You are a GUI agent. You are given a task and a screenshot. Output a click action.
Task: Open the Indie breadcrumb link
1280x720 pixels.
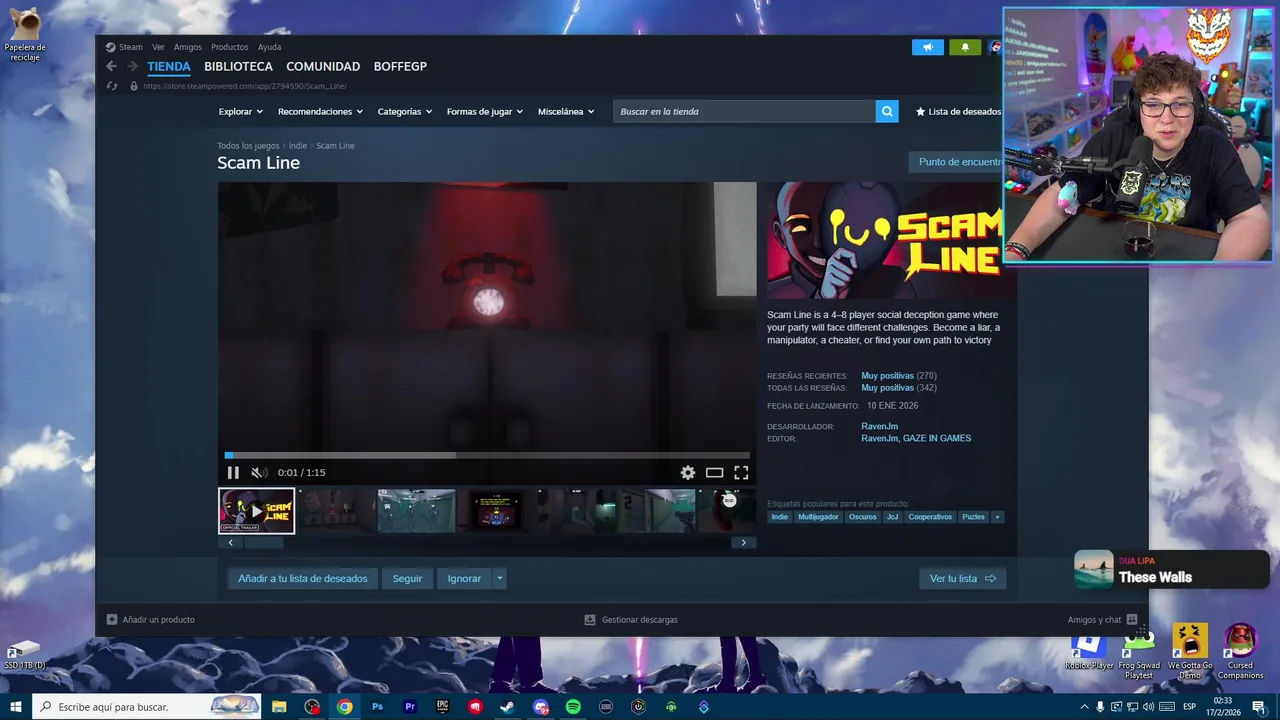pos(298,146)
